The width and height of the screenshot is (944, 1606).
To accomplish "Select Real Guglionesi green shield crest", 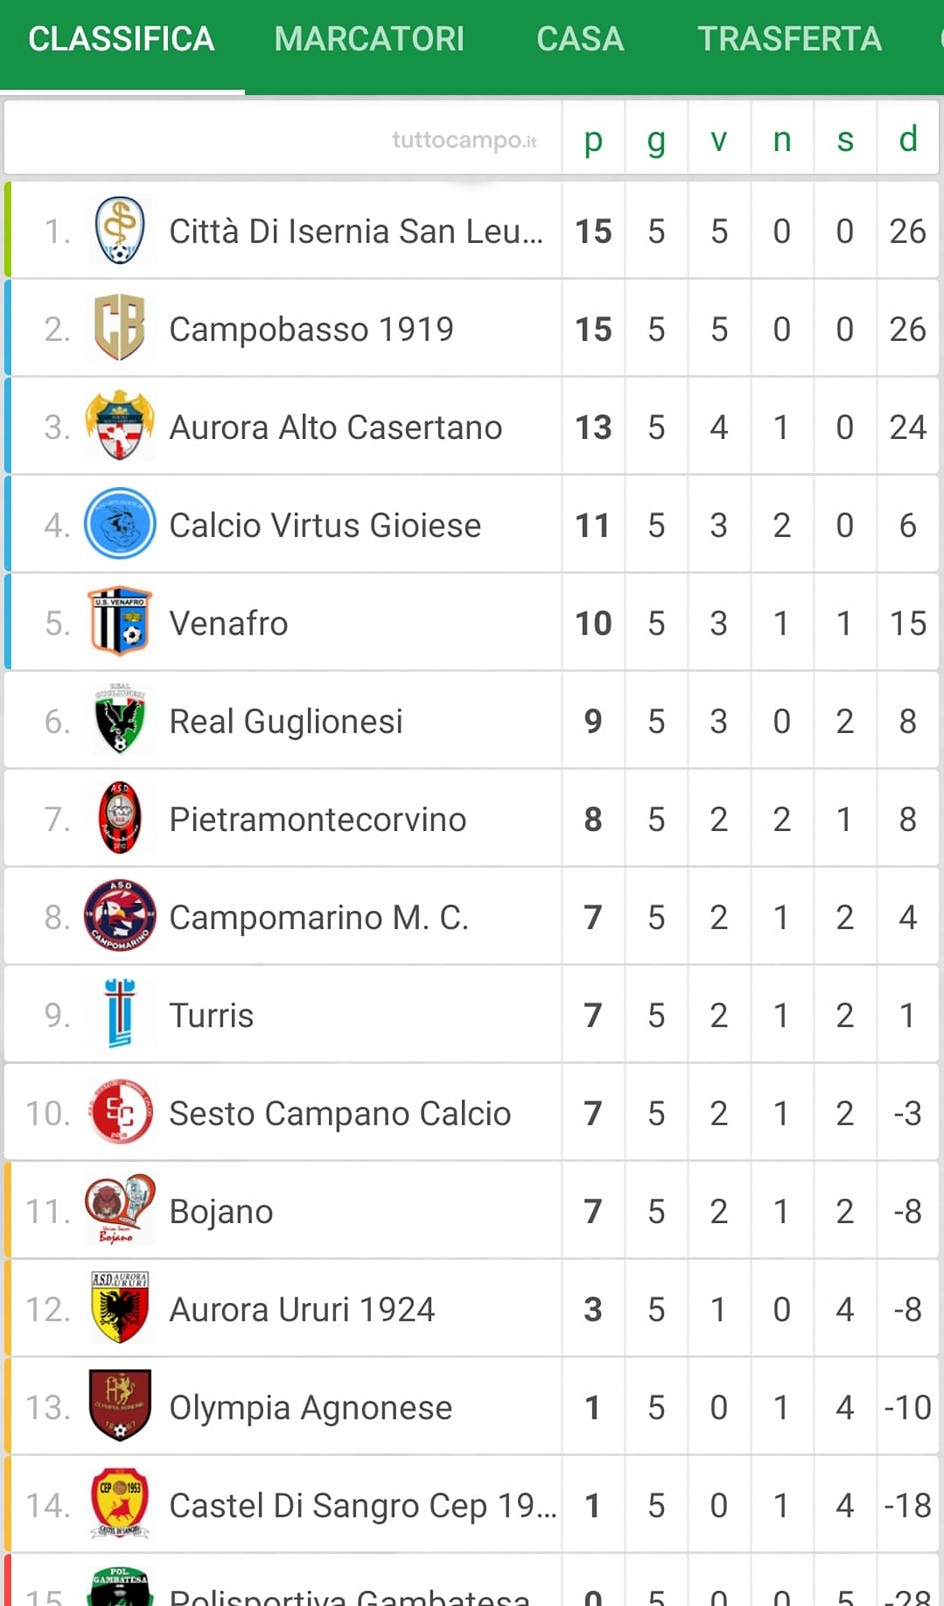I will pos(120,720).
